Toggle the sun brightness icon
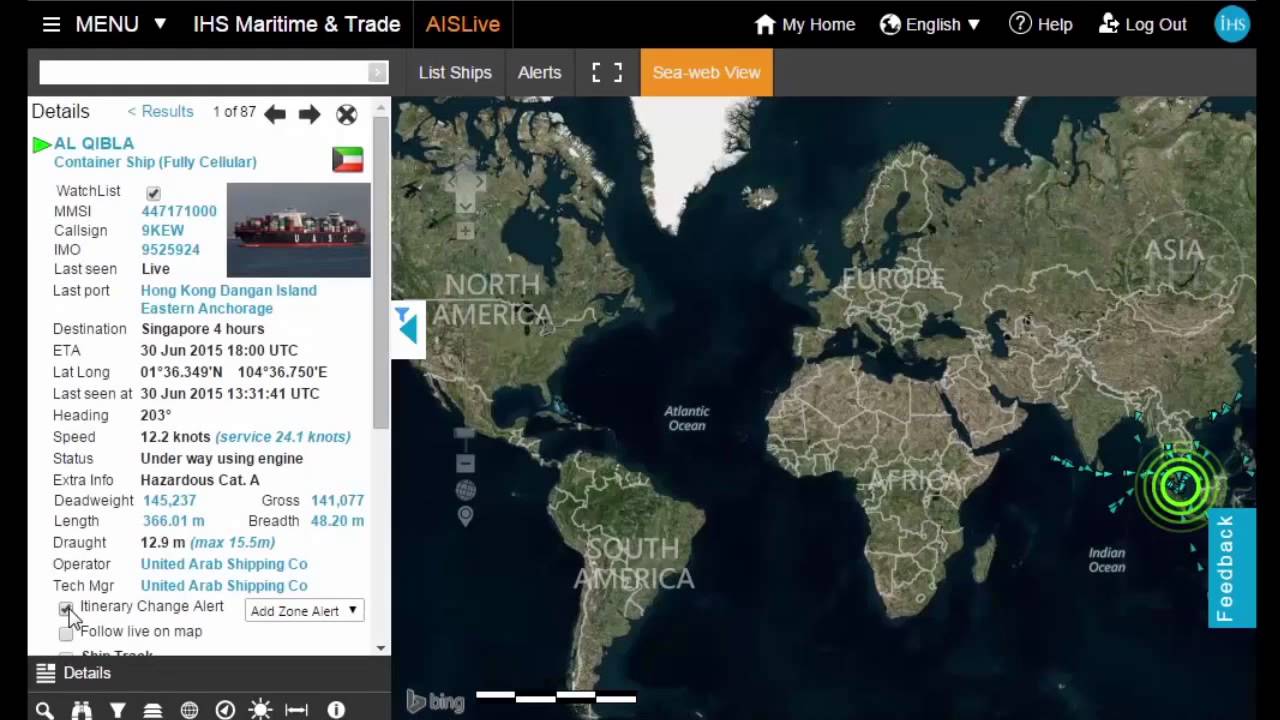The height and width of the screenshot is (720, 1280). coord(260,710)
